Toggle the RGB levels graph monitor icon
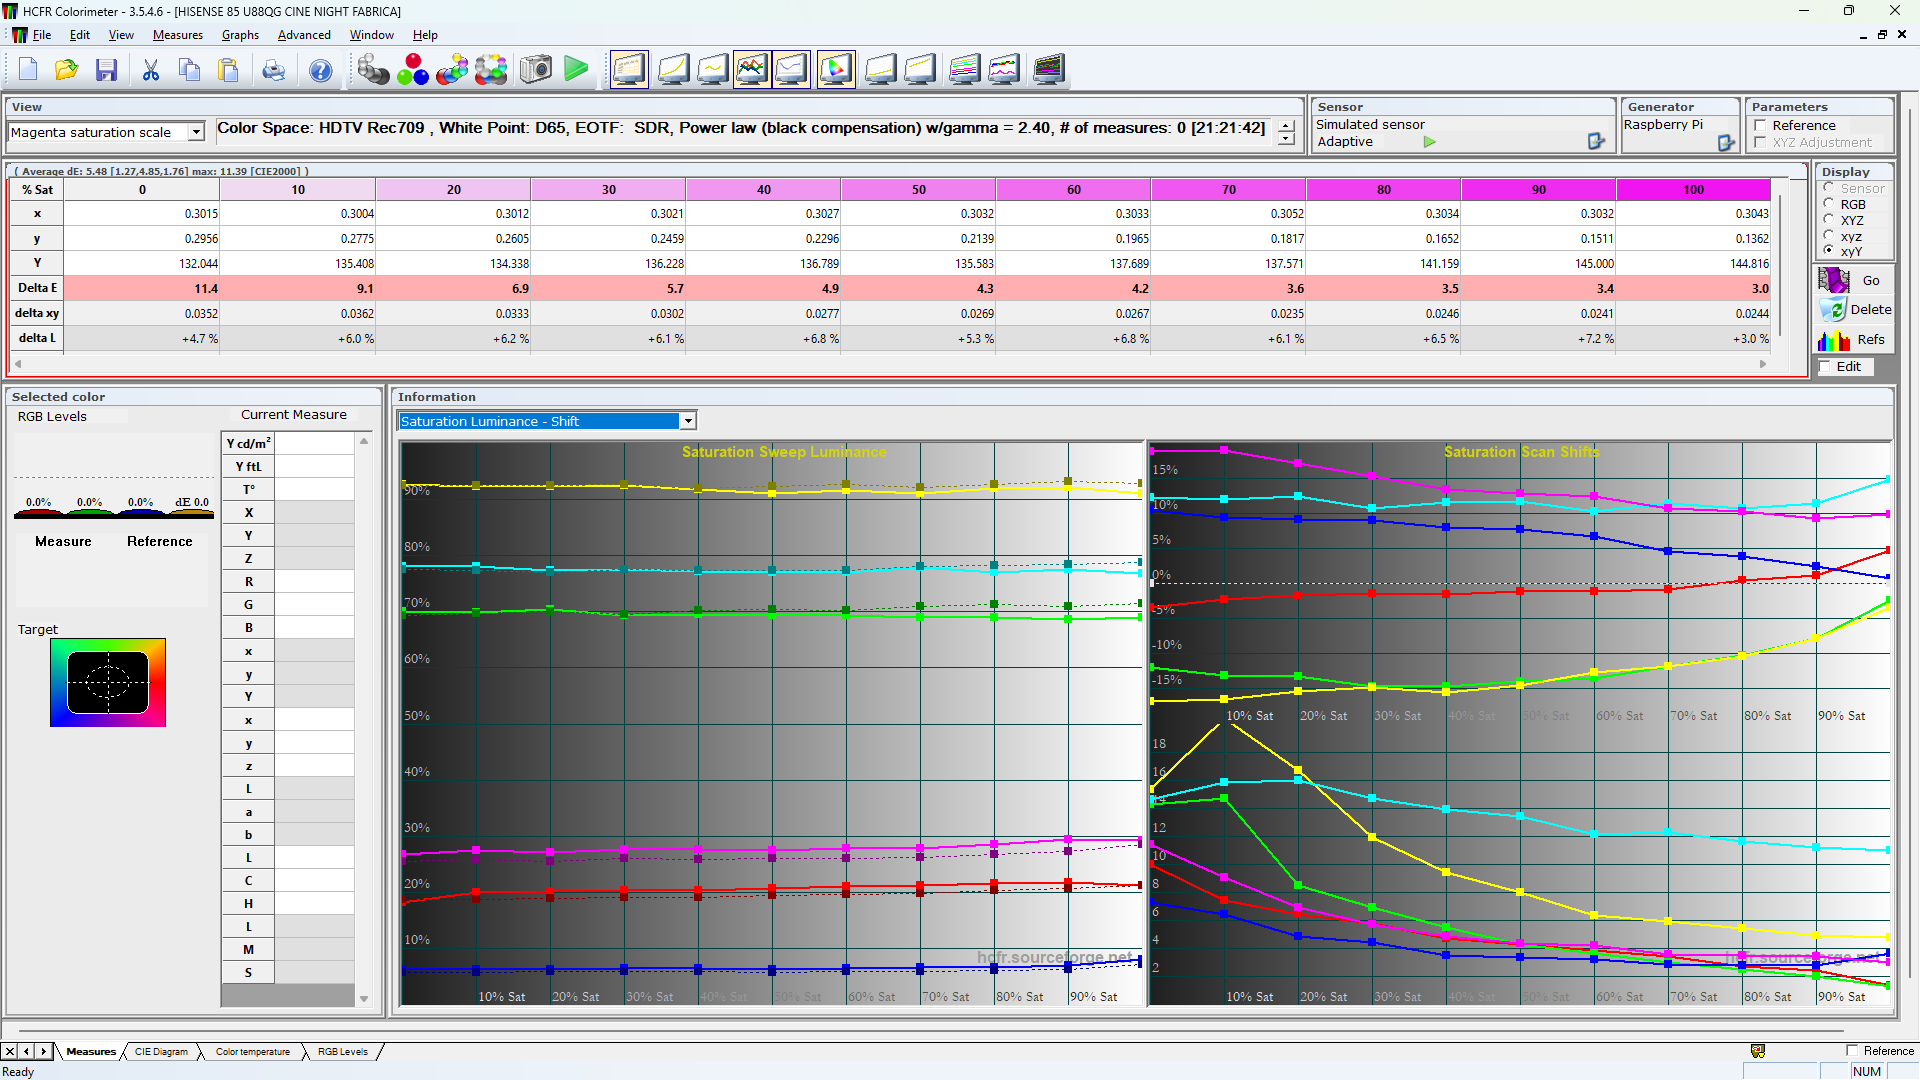 click(x=751, y=69)
